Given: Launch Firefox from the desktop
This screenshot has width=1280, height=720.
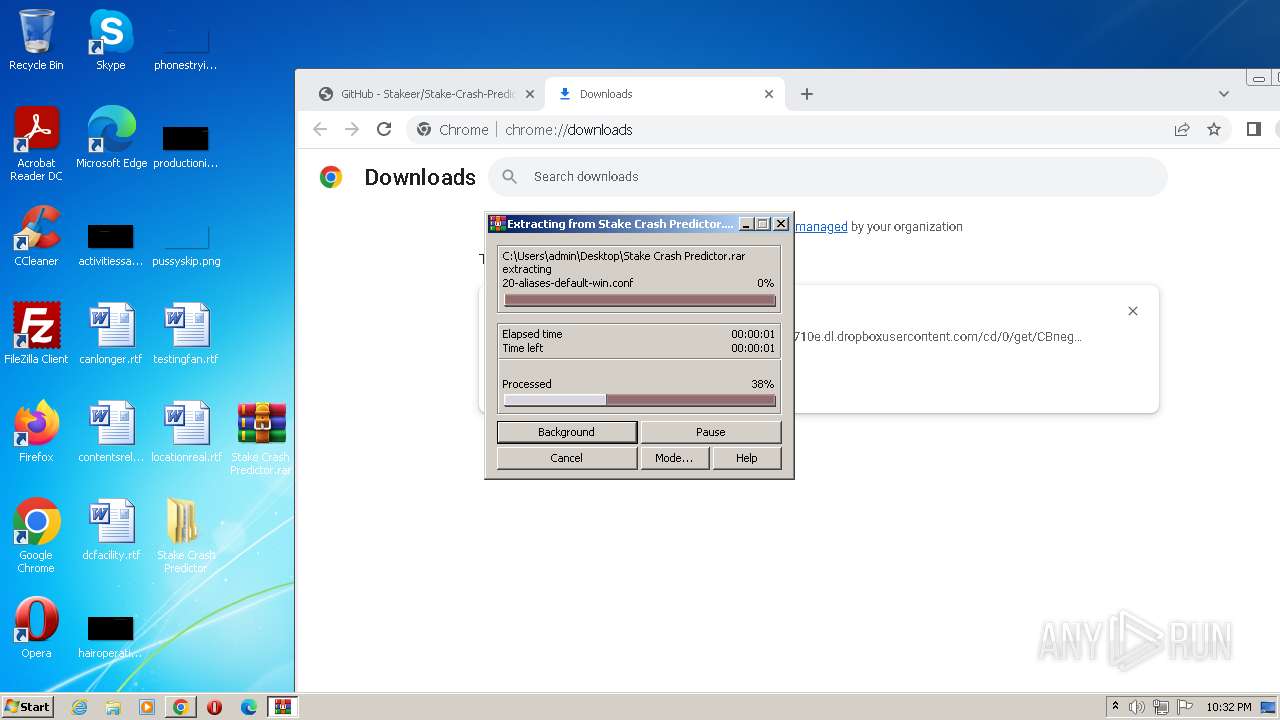Looking at the screenshot, I should [36, 432].
